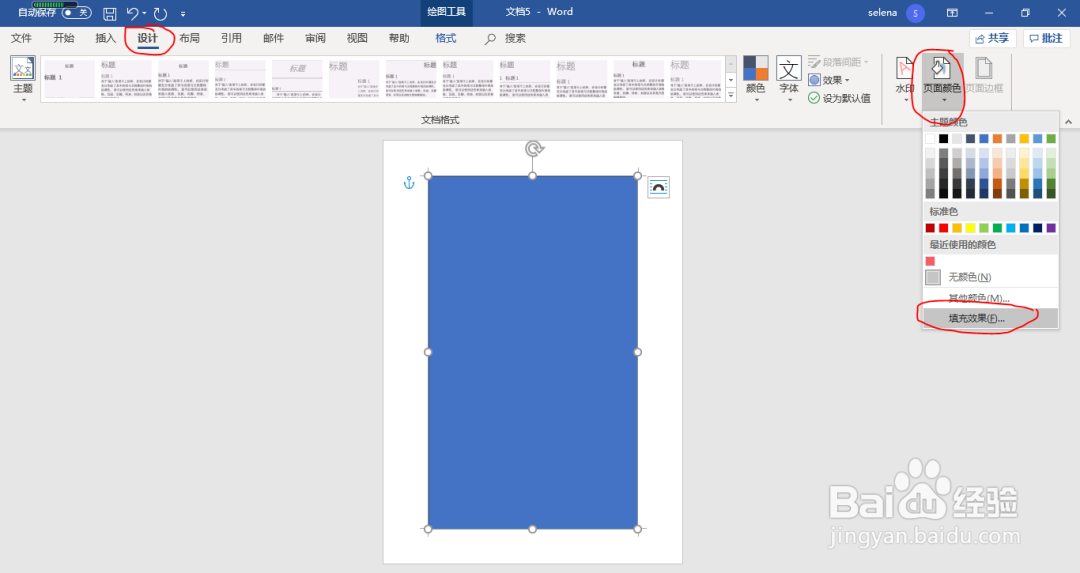Open the 字体 theme fonts icon

789,78
